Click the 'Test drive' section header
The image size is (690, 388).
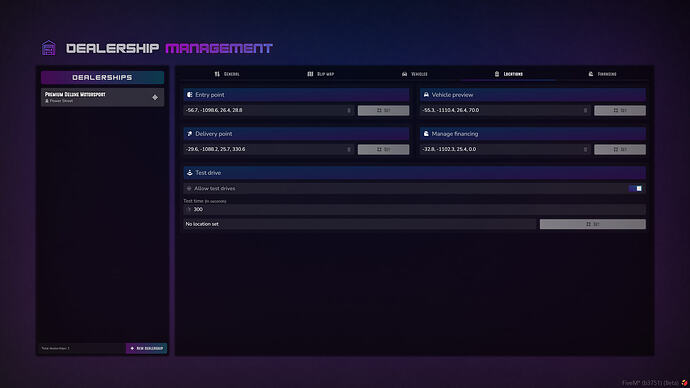pos(415,172)
